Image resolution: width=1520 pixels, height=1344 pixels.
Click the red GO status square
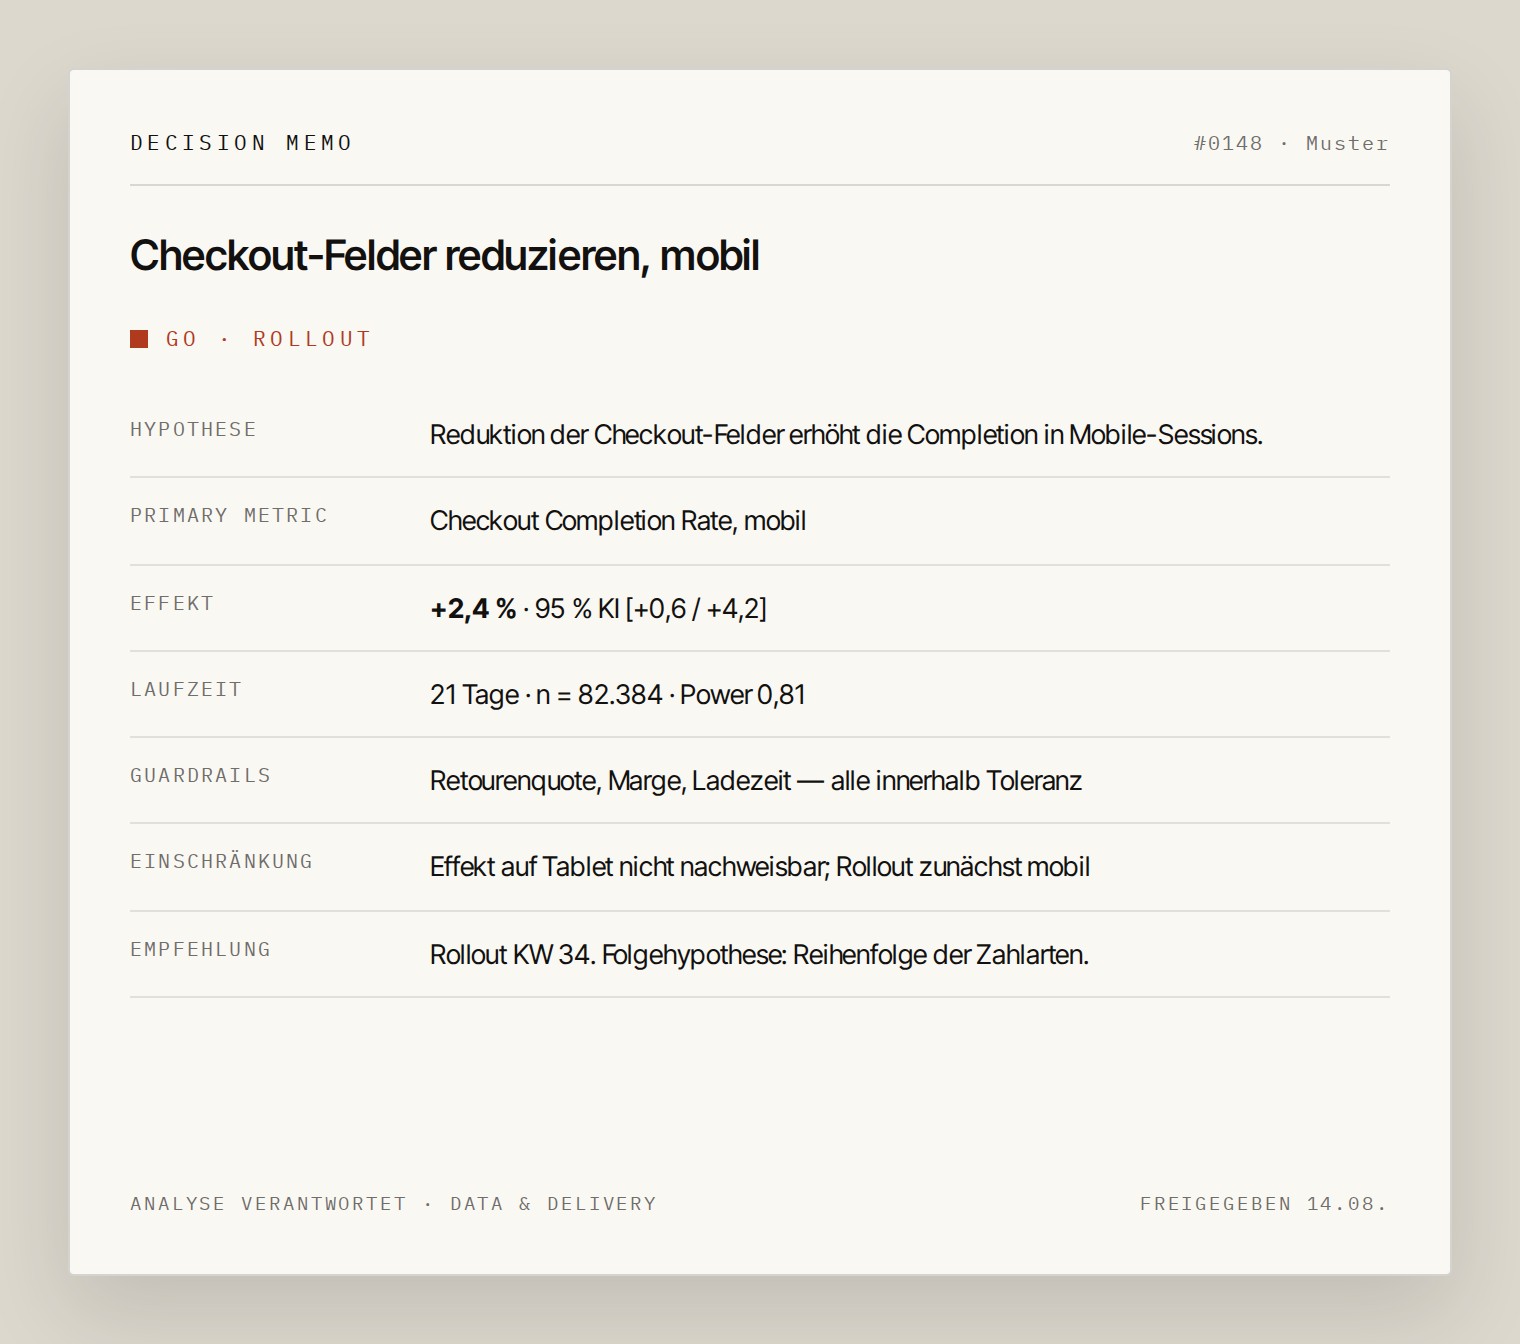tap(139, 339)
